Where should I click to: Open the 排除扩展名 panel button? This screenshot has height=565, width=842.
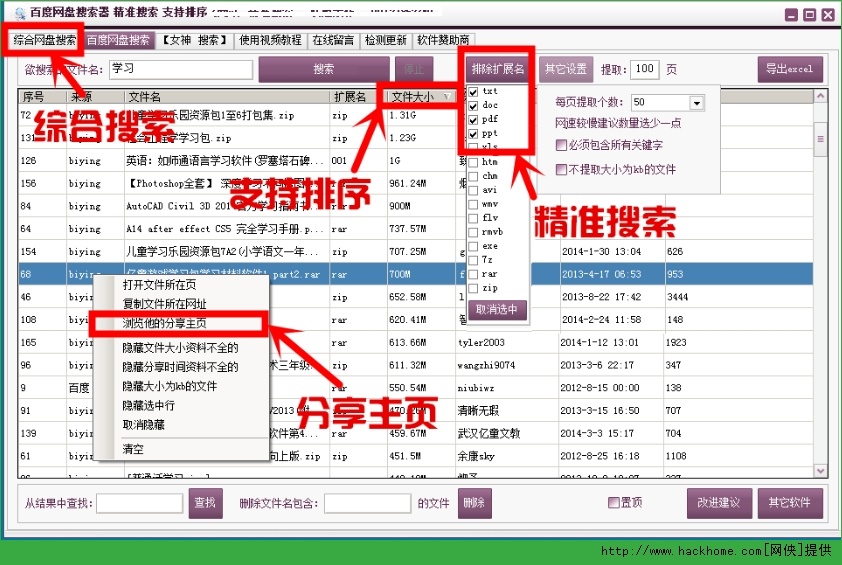click(497, 69)
